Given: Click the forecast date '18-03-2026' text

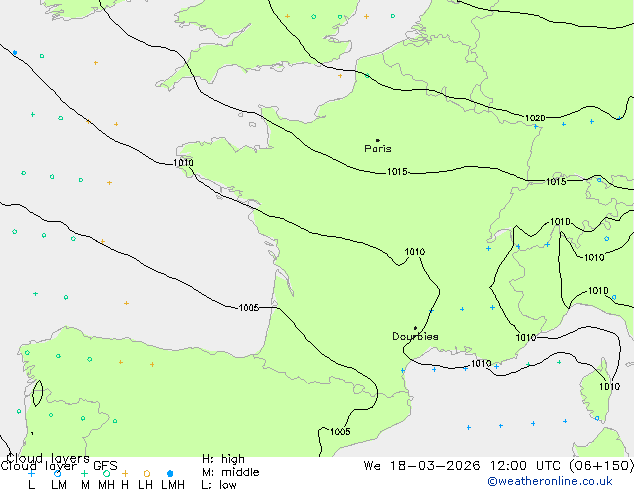Looking at the screenshot, I should tap(435, 466).
